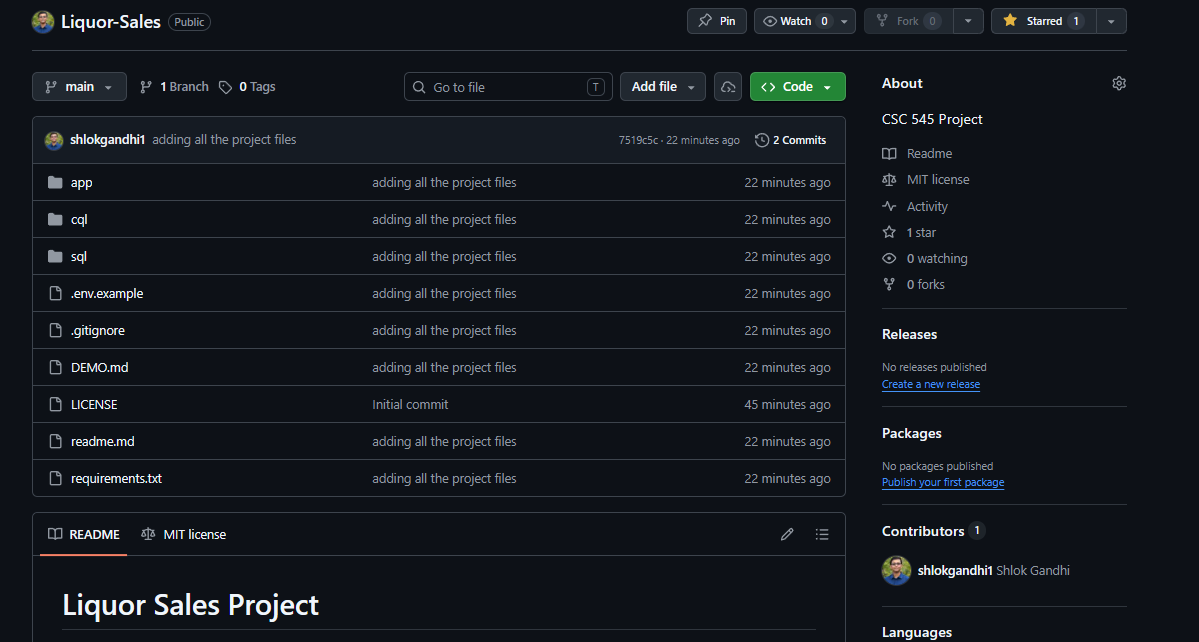
Task: Open the Liquor-Sales repository title link
Action: pos(111,21)
